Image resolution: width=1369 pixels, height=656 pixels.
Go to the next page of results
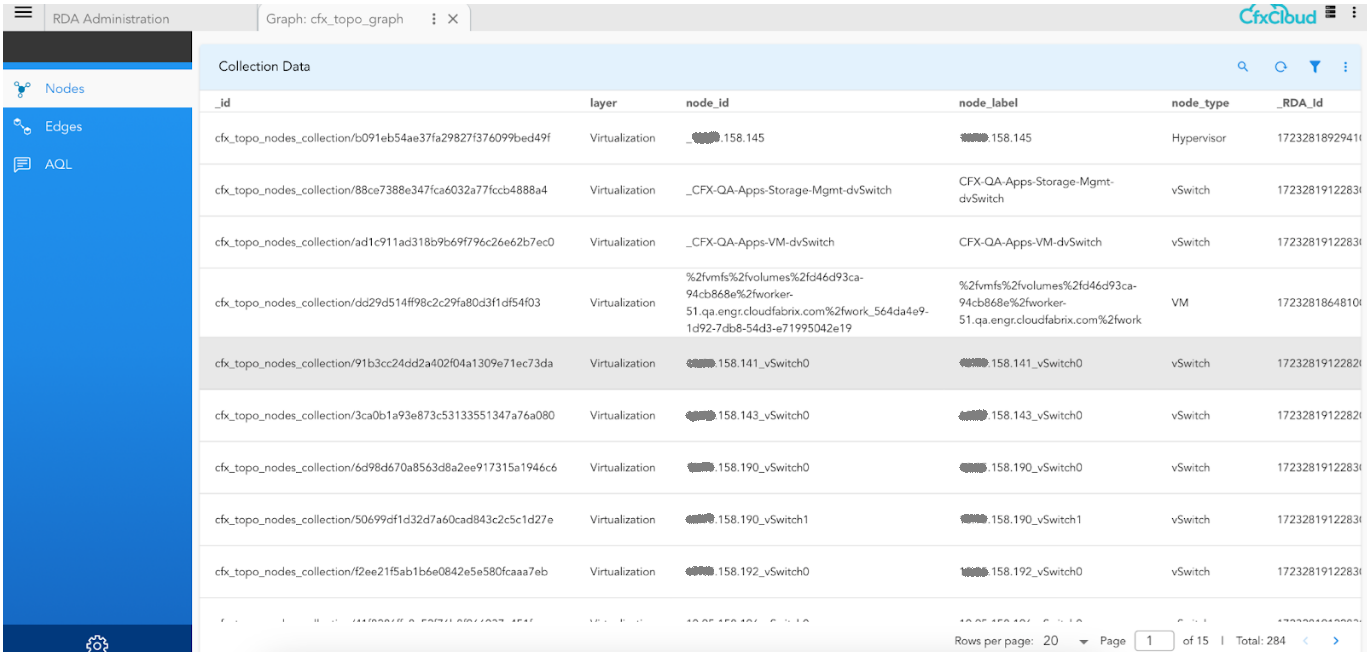pos(1335,641)
